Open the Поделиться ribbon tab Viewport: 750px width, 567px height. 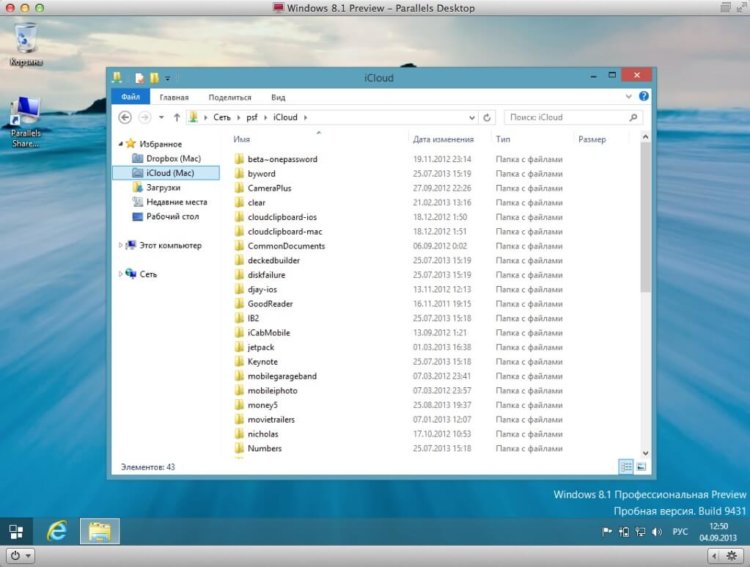[x=230, y=97]
